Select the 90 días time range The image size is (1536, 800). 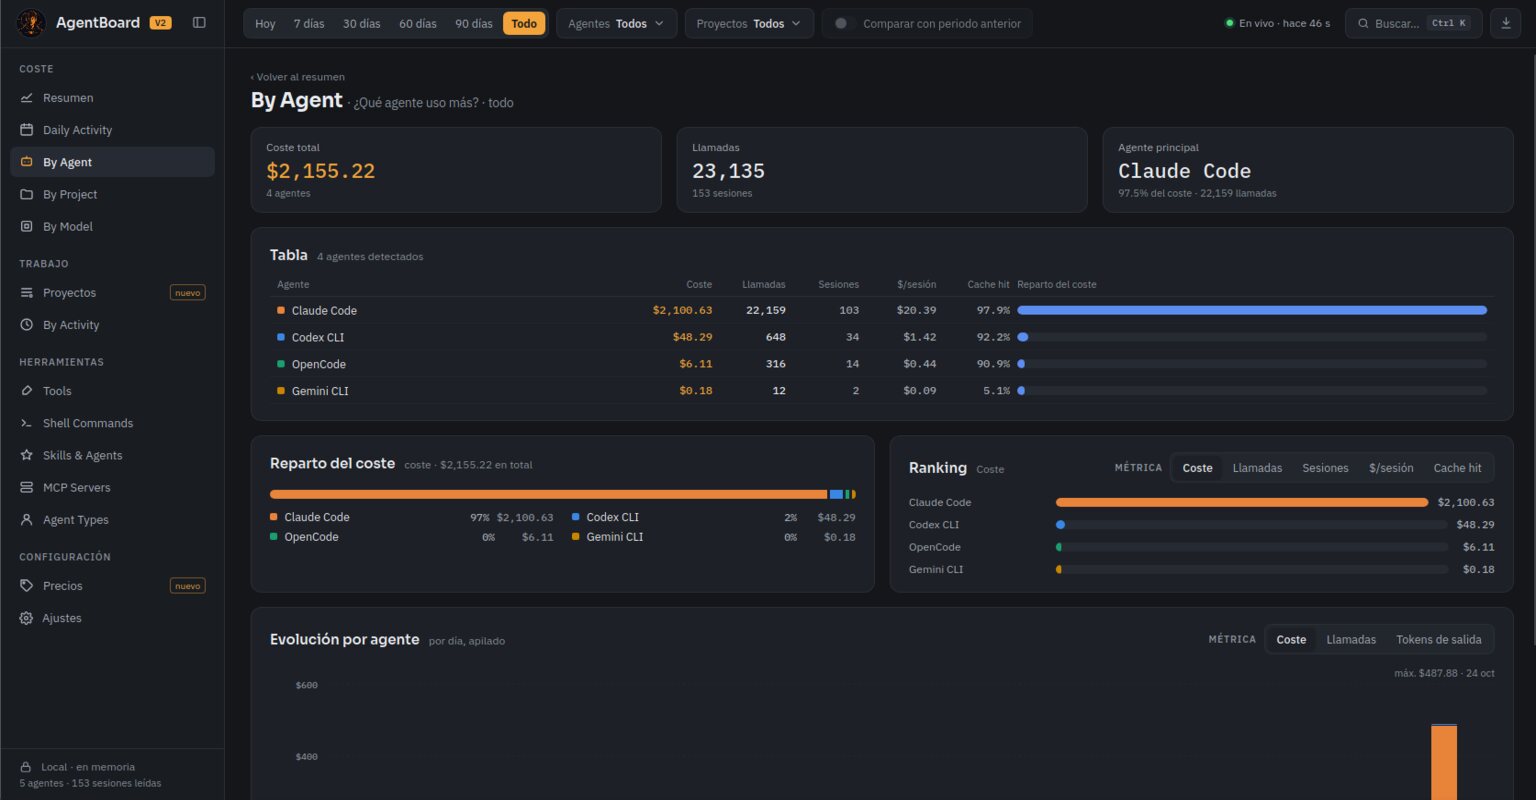point(474,23)
